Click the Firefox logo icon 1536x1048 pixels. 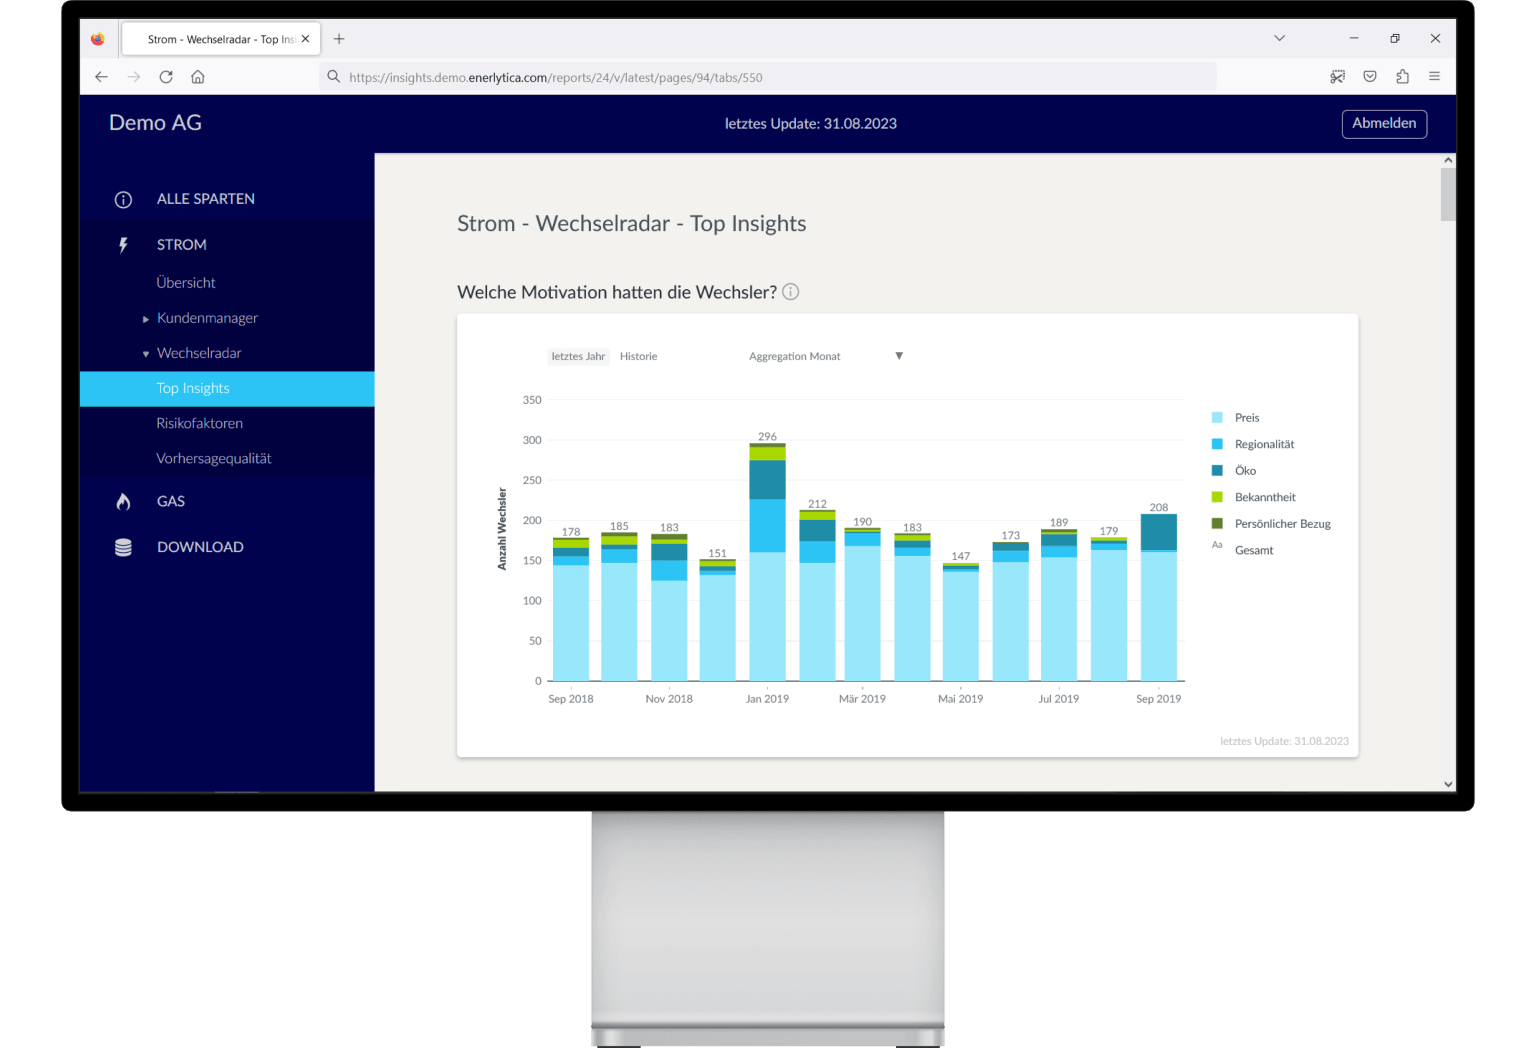coord(98,39)
